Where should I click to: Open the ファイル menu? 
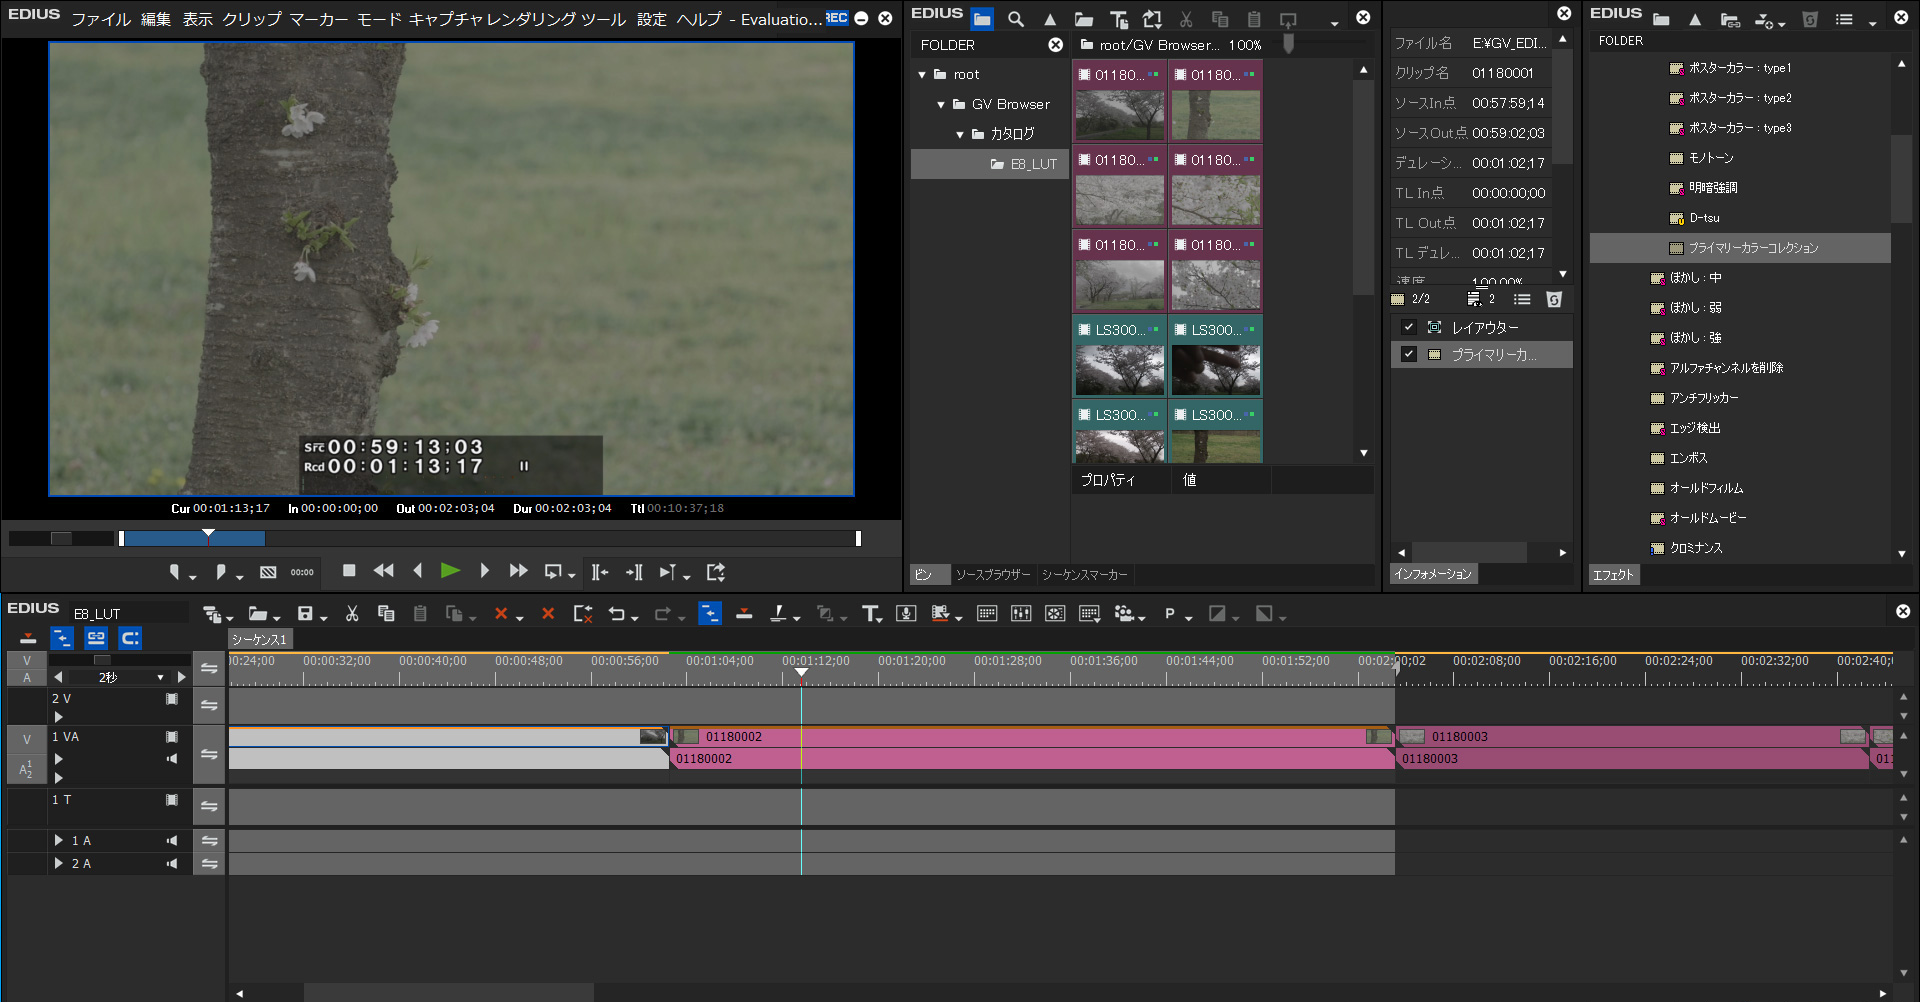click(x=100, y=19)
